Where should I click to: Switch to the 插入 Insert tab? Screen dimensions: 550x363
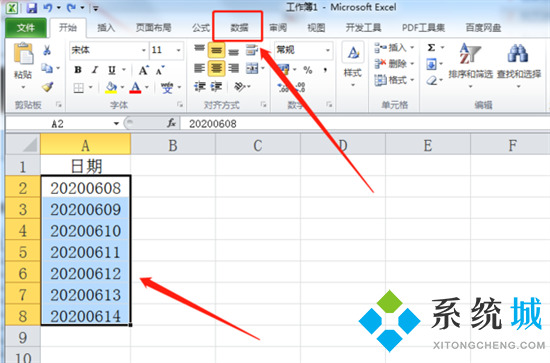(106, 27)
